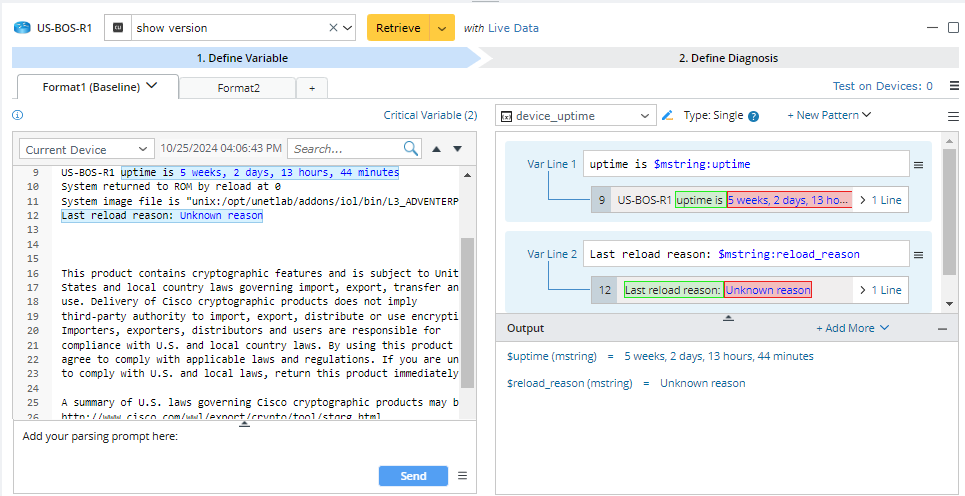965x496 pixels.
Task: Click the search magnifier icon in output toolbar
Action: [x=411, y=149]
